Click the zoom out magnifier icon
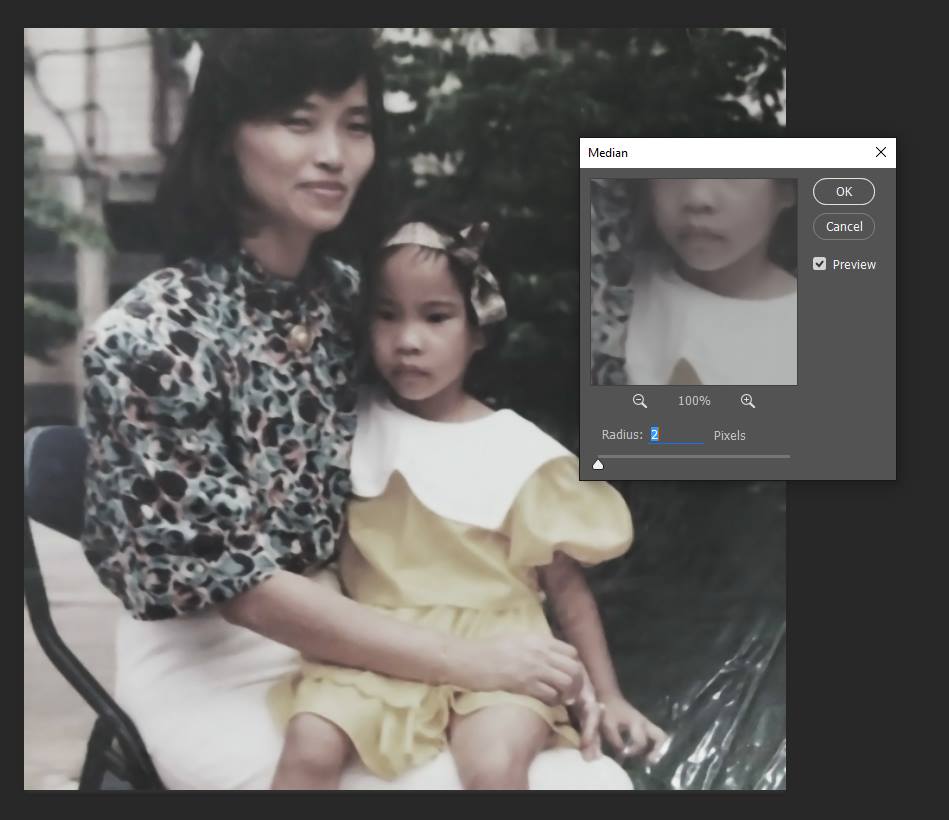The height and width of the screenshot is (820, 949). pyautogui.click(x=639, y=401)
